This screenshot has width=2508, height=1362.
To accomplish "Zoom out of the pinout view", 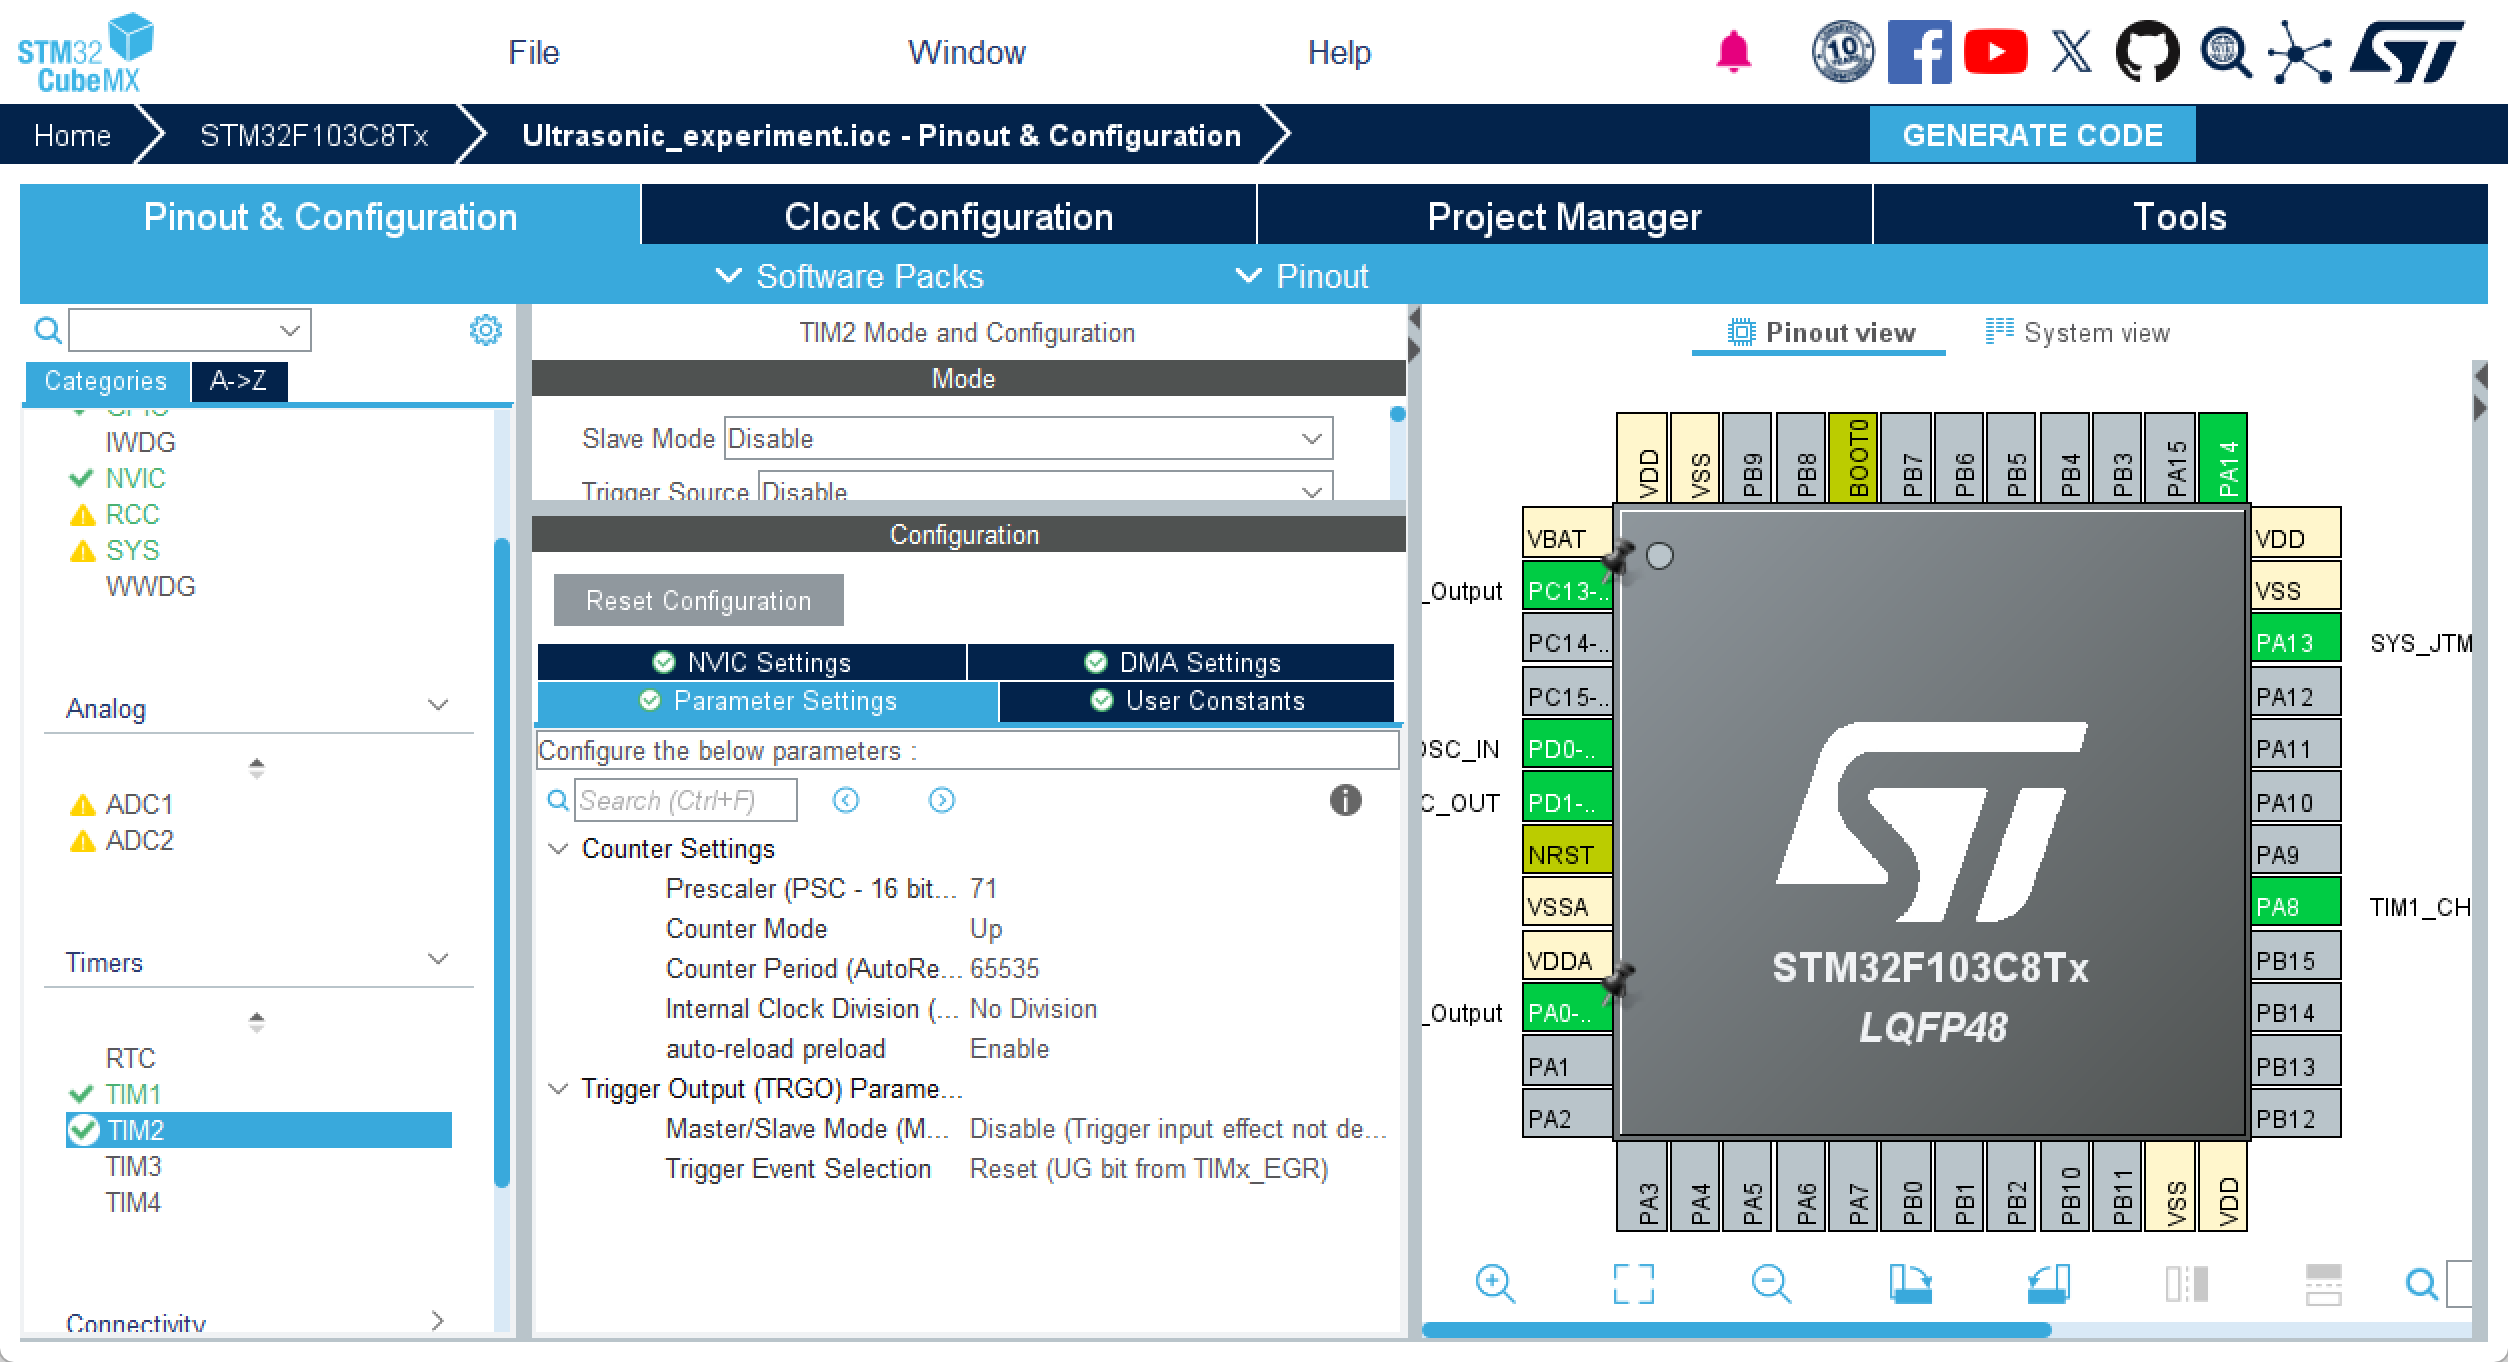I will pyautogui.click(x=1771, y=1284).
